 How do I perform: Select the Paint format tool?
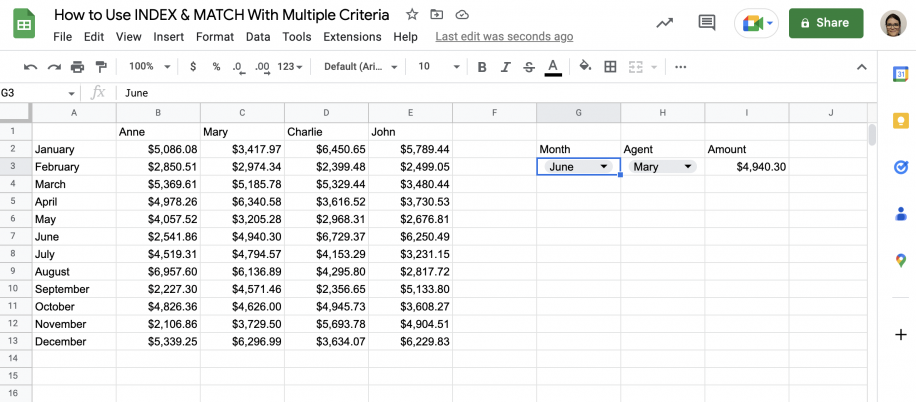[101, 67]
